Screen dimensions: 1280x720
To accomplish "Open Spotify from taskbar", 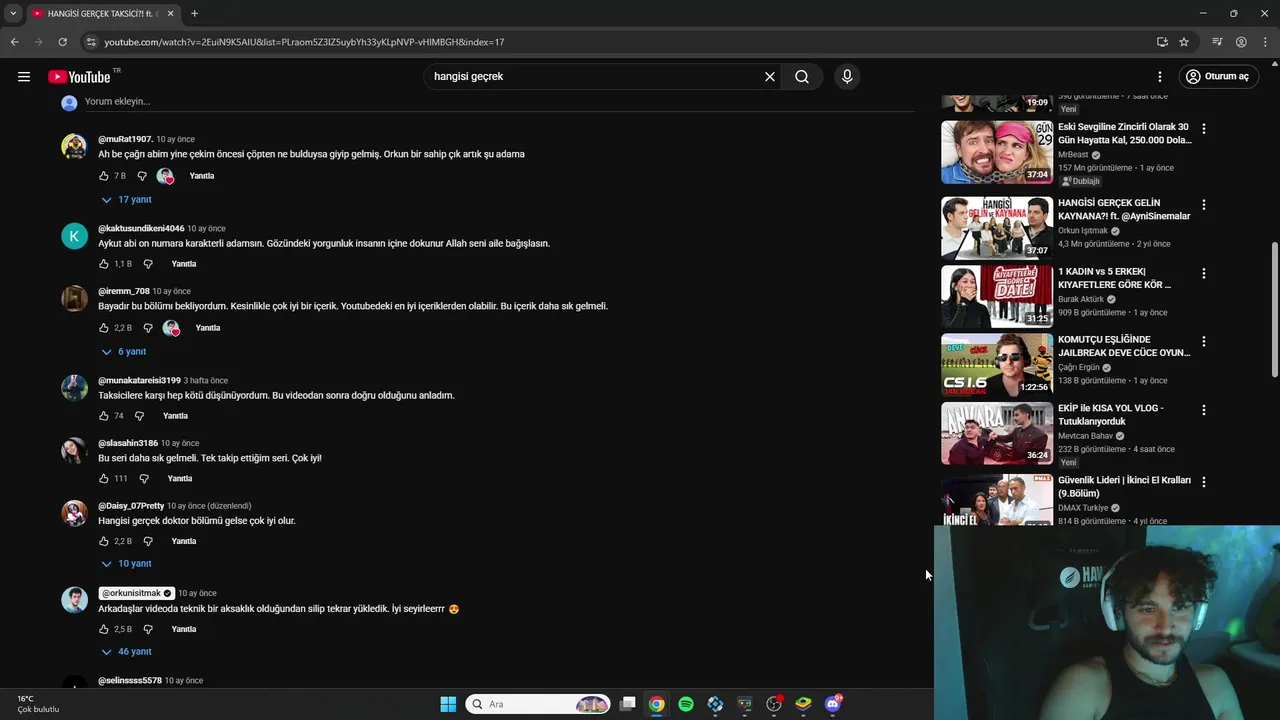I will 686,704.
